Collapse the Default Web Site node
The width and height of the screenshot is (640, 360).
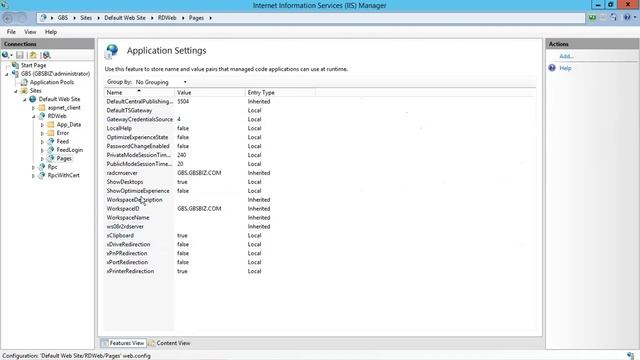24,100
